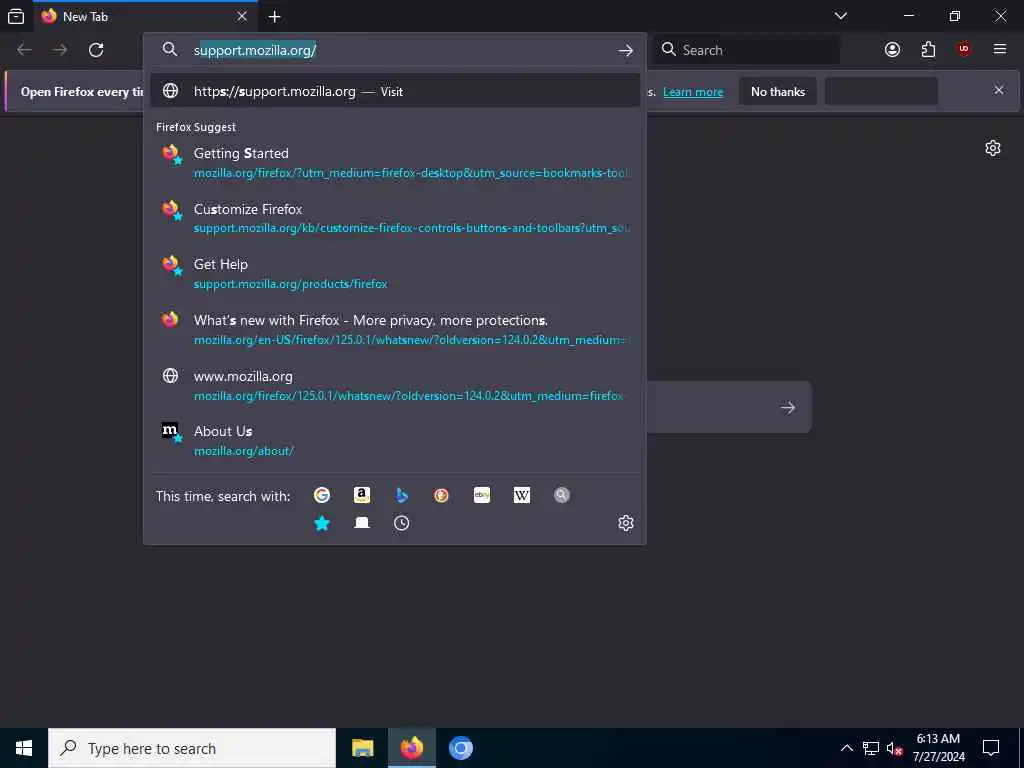Viewport: 1024px width, 768px height.
Task: Click the blank button beside No thanks
Action: [881, 91]
